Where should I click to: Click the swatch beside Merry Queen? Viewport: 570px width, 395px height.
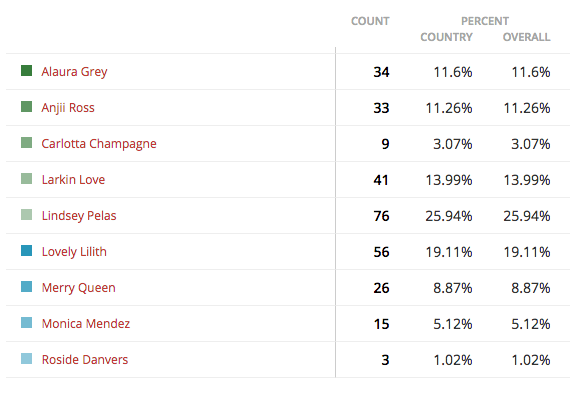27,286
